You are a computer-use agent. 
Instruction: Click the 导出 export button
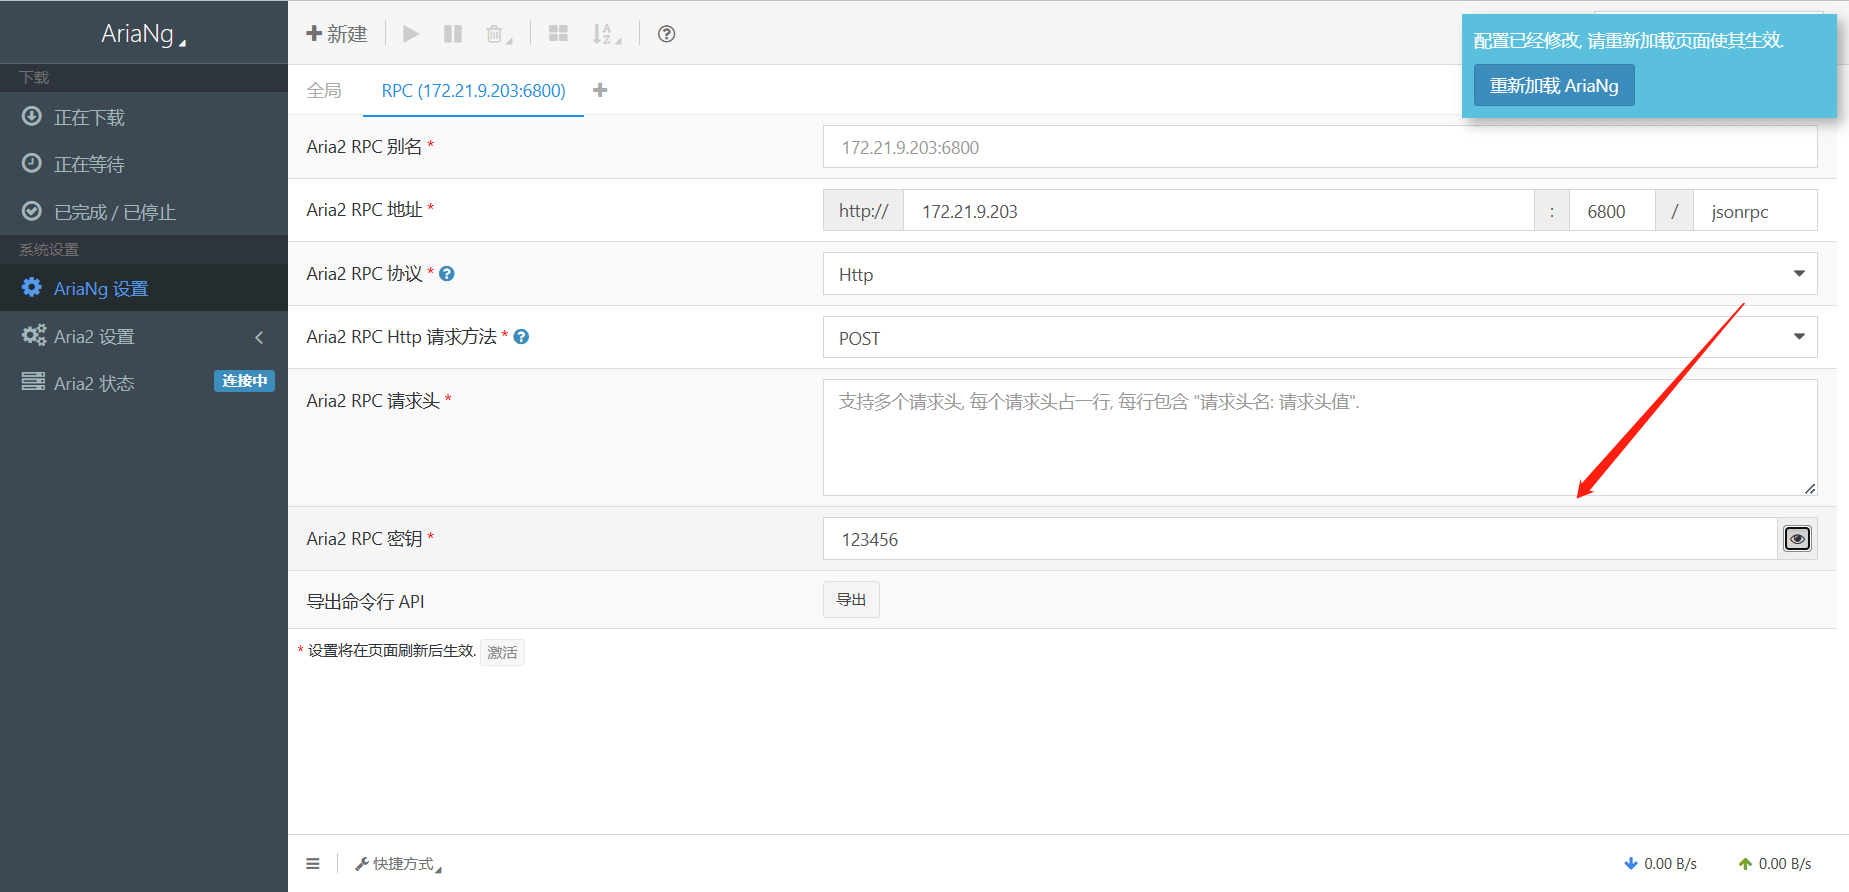click(x=851, y=600)
